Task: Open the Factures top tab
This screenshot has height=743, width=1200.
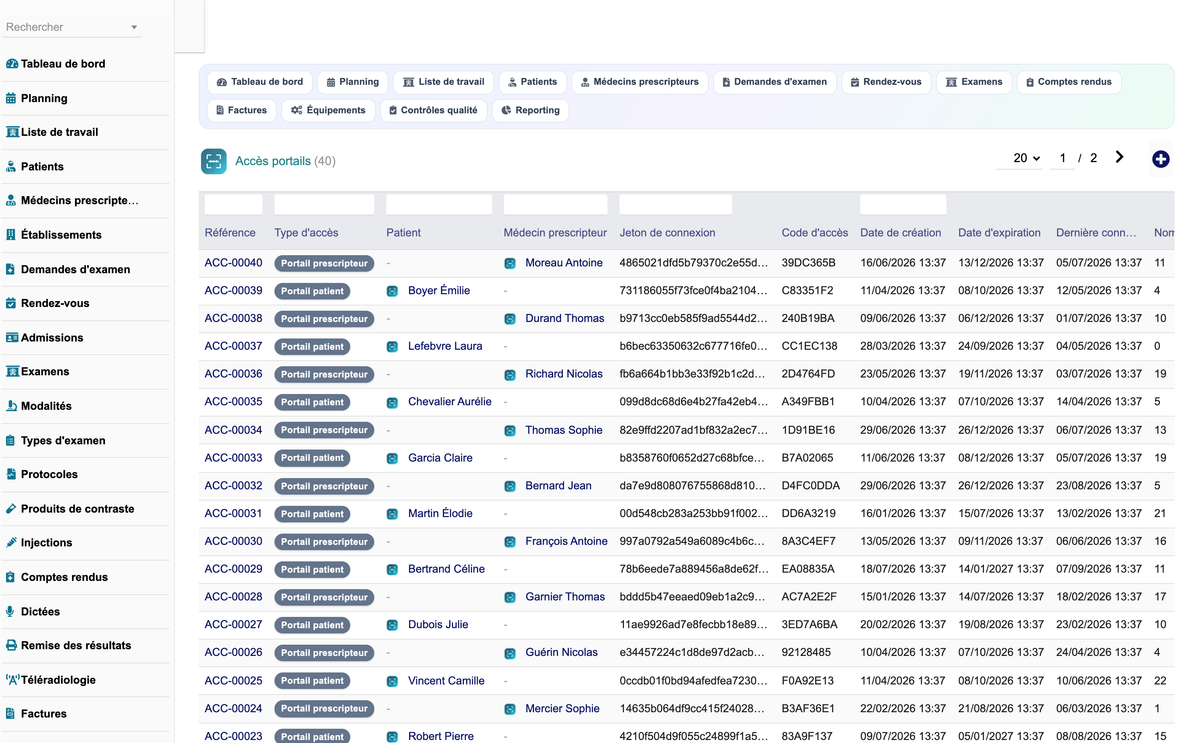Action: [242, 110]
